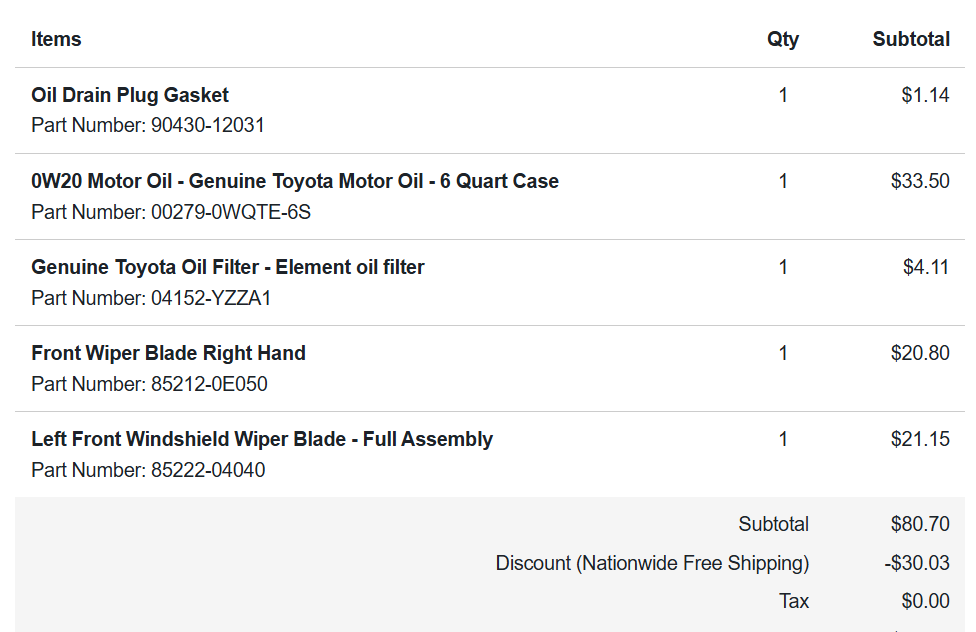Select the -$30.03 discount amount
The width and height of the screenshot is (976, 632).
click(917, 563)
